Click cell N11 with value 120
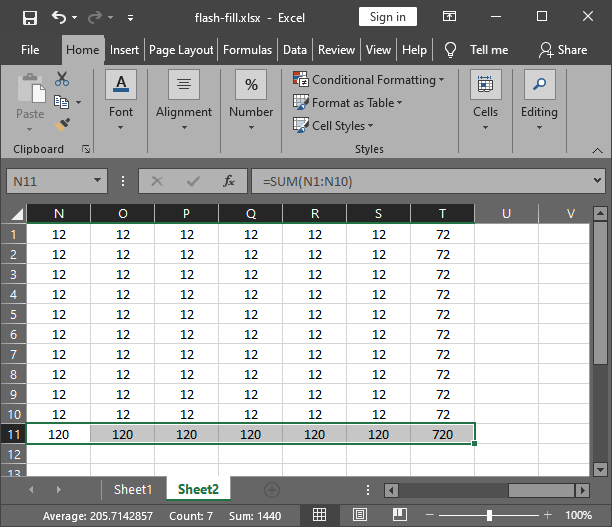Image resolution: width=612 pixels, height=527 pixels. [59, 434]
